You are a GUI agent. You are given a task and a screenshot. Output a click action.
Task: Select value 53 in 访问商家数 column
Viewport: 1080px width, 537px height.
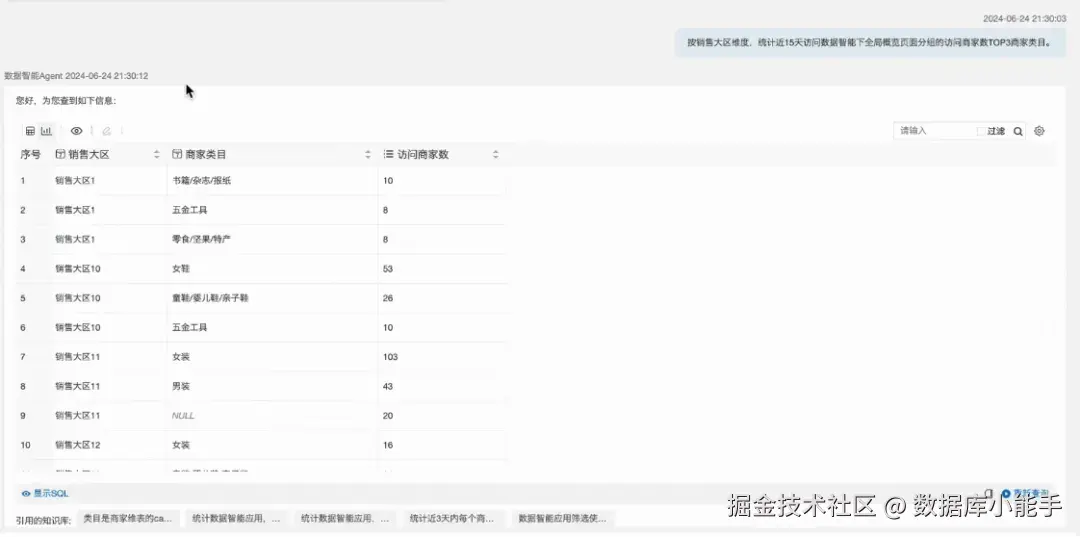388,269
